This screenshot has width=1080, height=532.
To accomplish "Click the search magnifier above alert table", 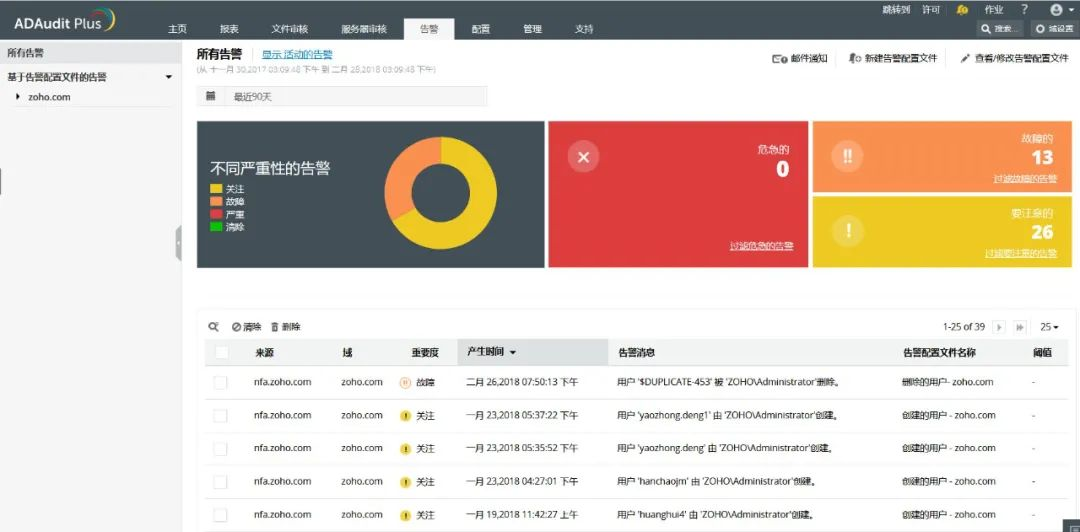I will tap(214, 327).
